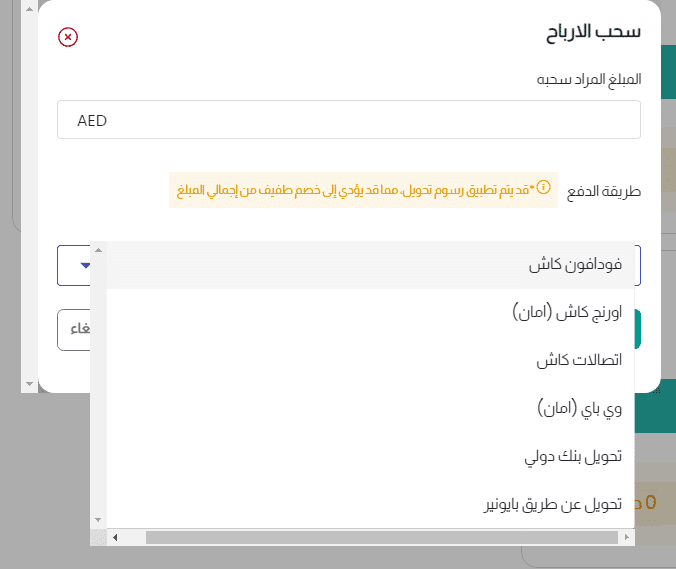This screenshot has width=676, height=569.
Task: Click the dropdown list scroll-down arrow
Action: point(98,520)
